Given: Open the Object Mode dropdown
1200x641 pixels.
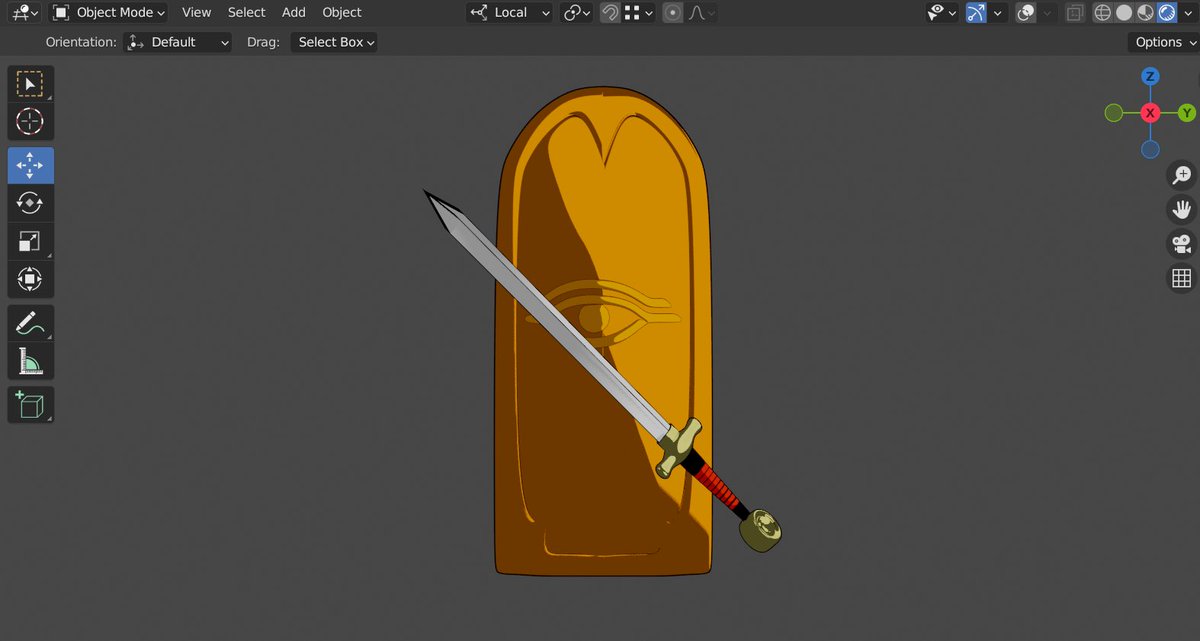Looking at the screenshot, I should 108,12.
